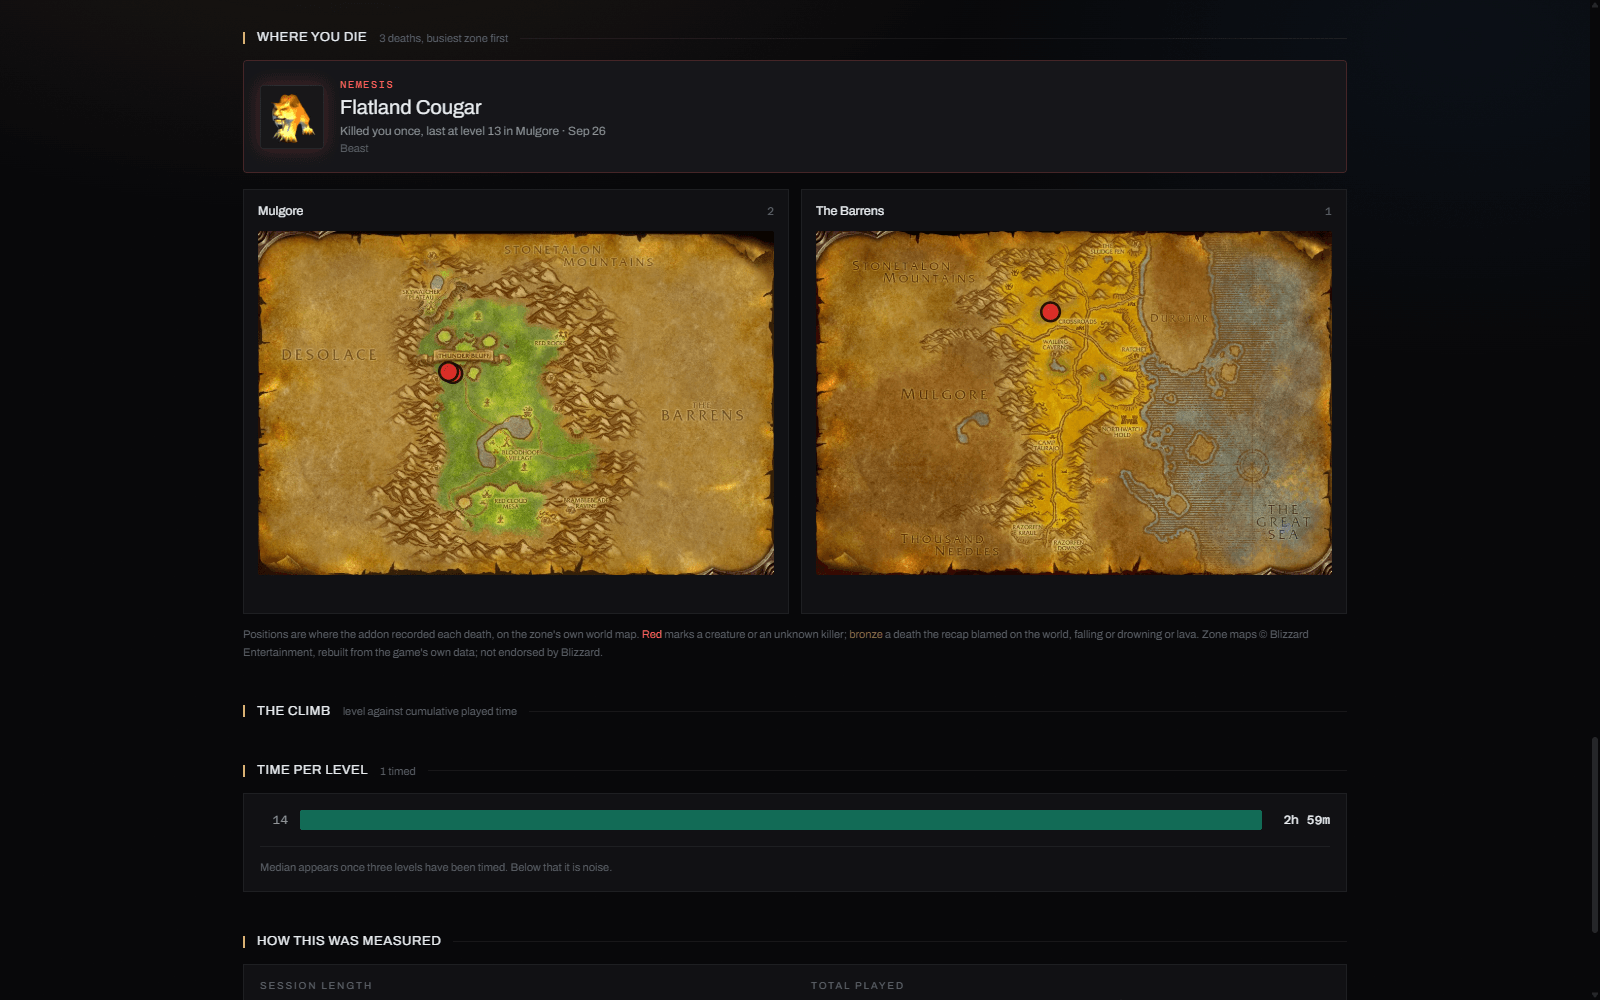Click 'level against cumulative played time' subtitle
This screenshot has height=1000, width=1600.
tap(430, 712)
